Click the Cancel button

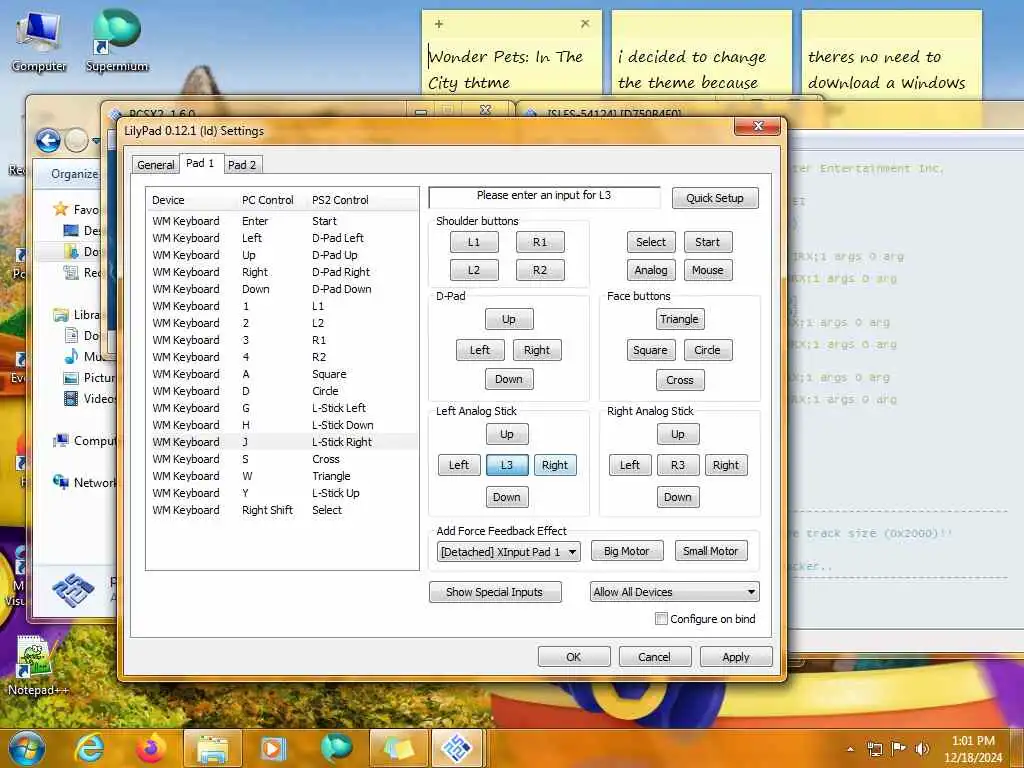[654, 657]
